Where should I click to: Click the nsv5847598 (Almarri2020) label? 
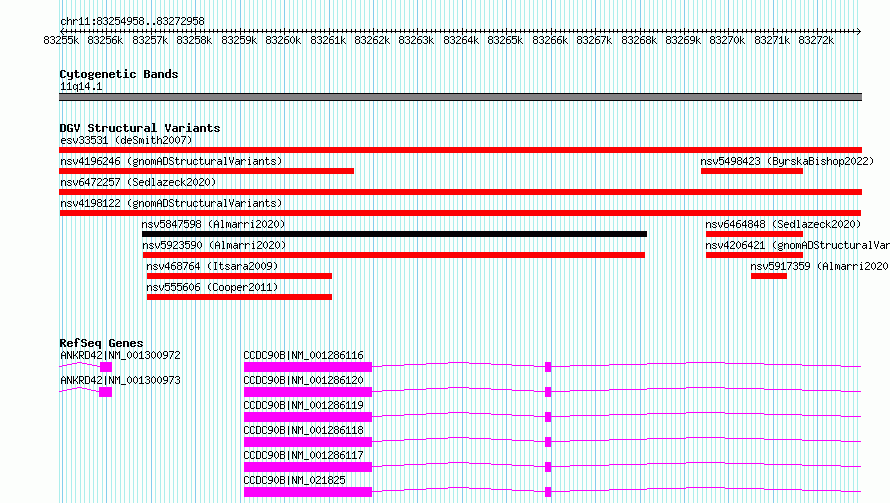coord(213,224)
